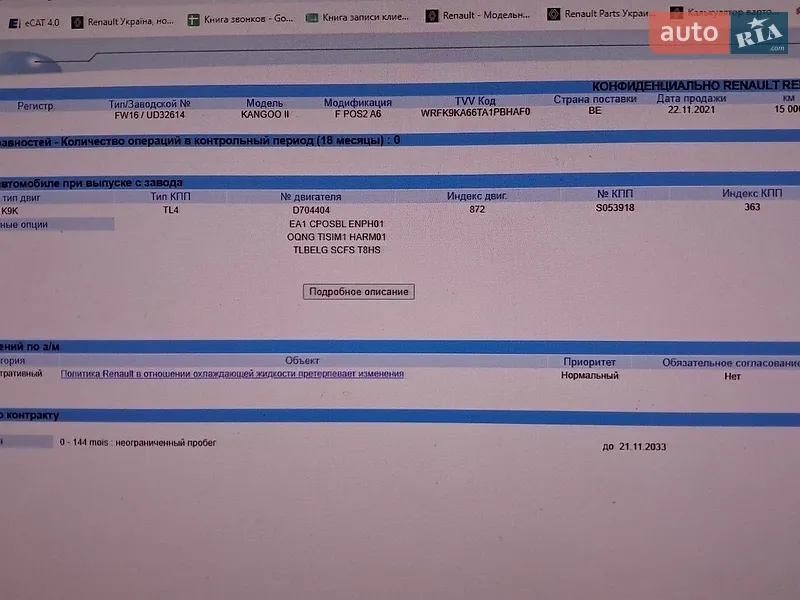
Task: Click the Книга записи клиентов table icon
Action: pos(312,18)
